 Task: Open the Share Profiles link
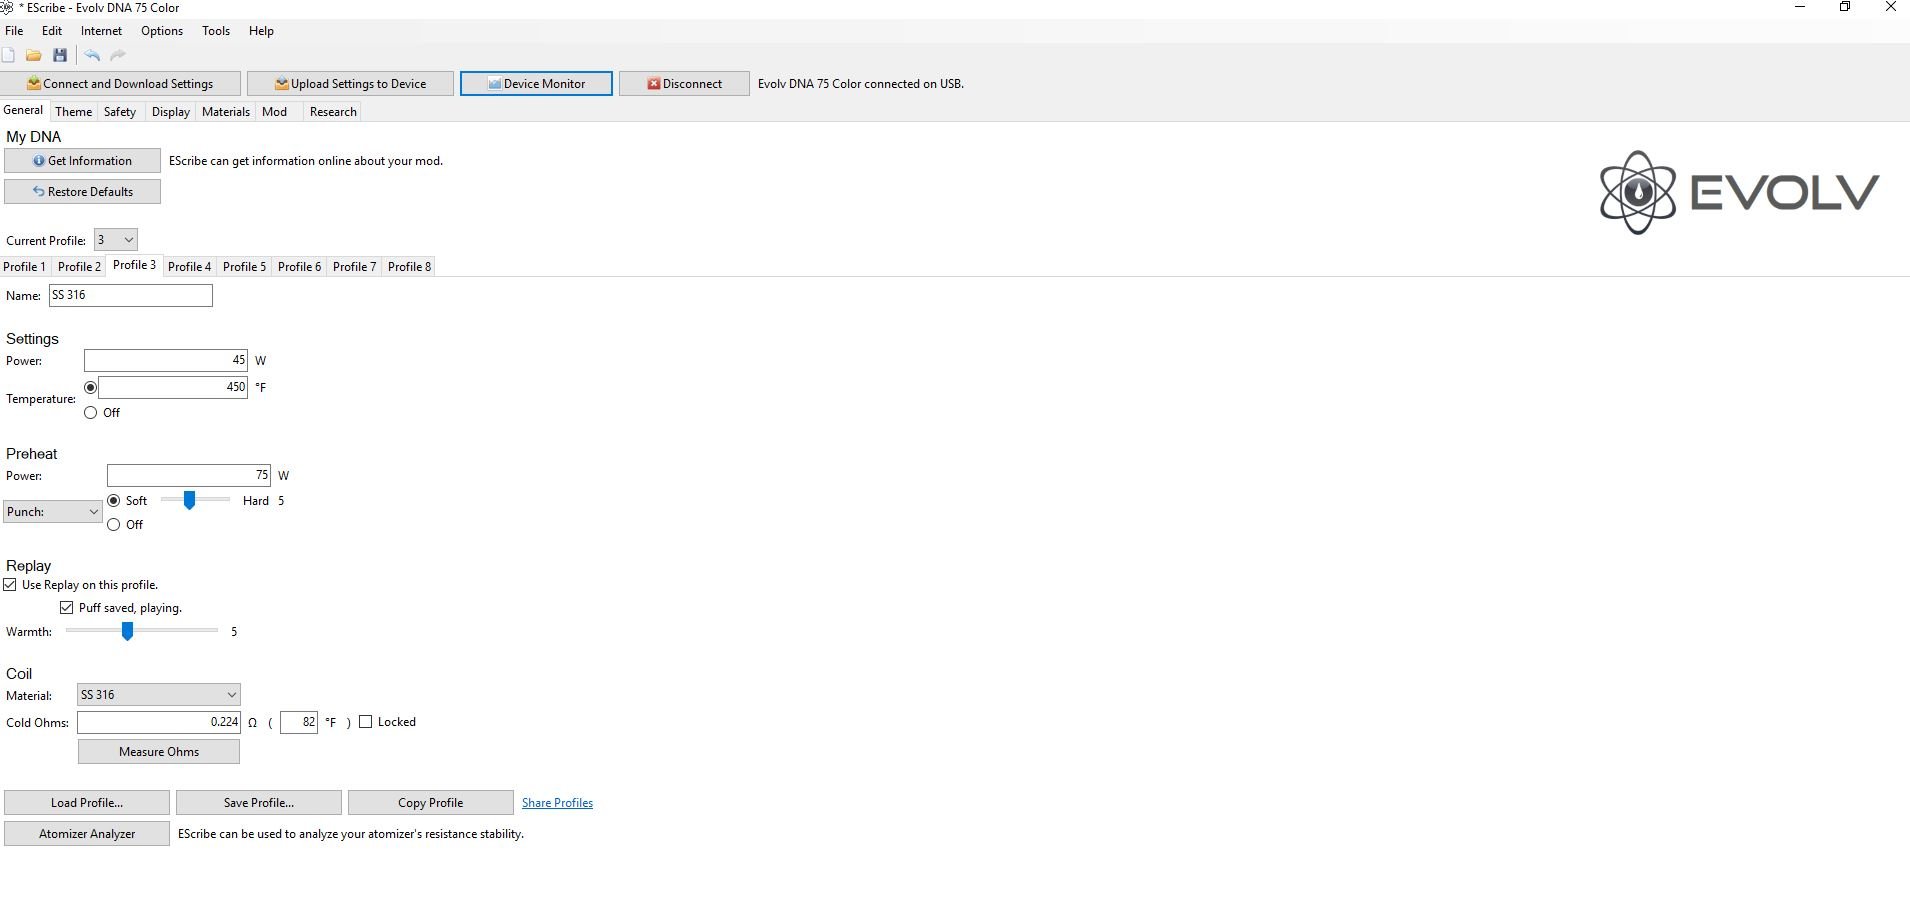click(557, 803)
